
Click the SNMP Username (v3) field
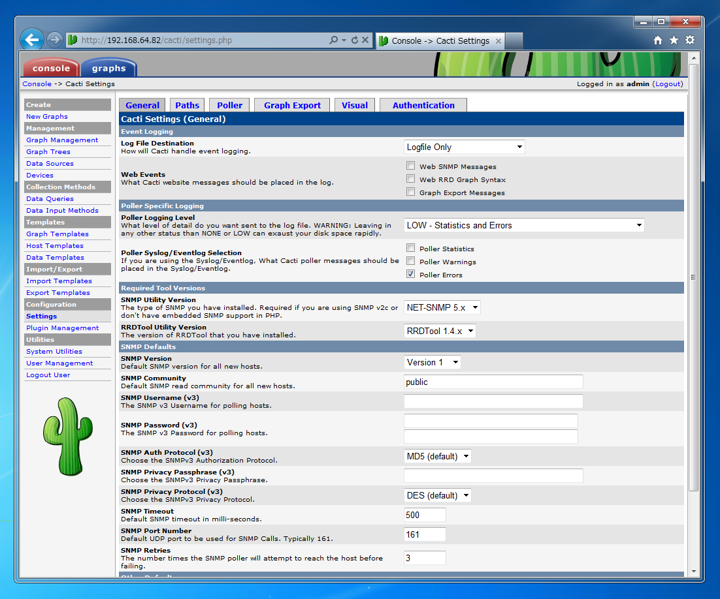click(x=493, y=401)
